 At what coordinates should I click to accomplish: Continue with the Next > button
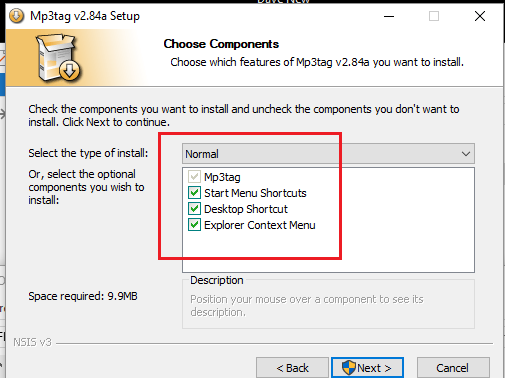[367, 368]
